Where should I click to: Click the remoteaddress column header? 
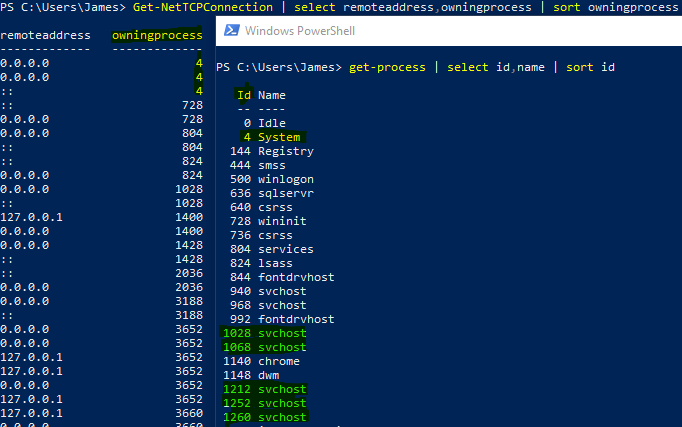[x=45, y=35]
